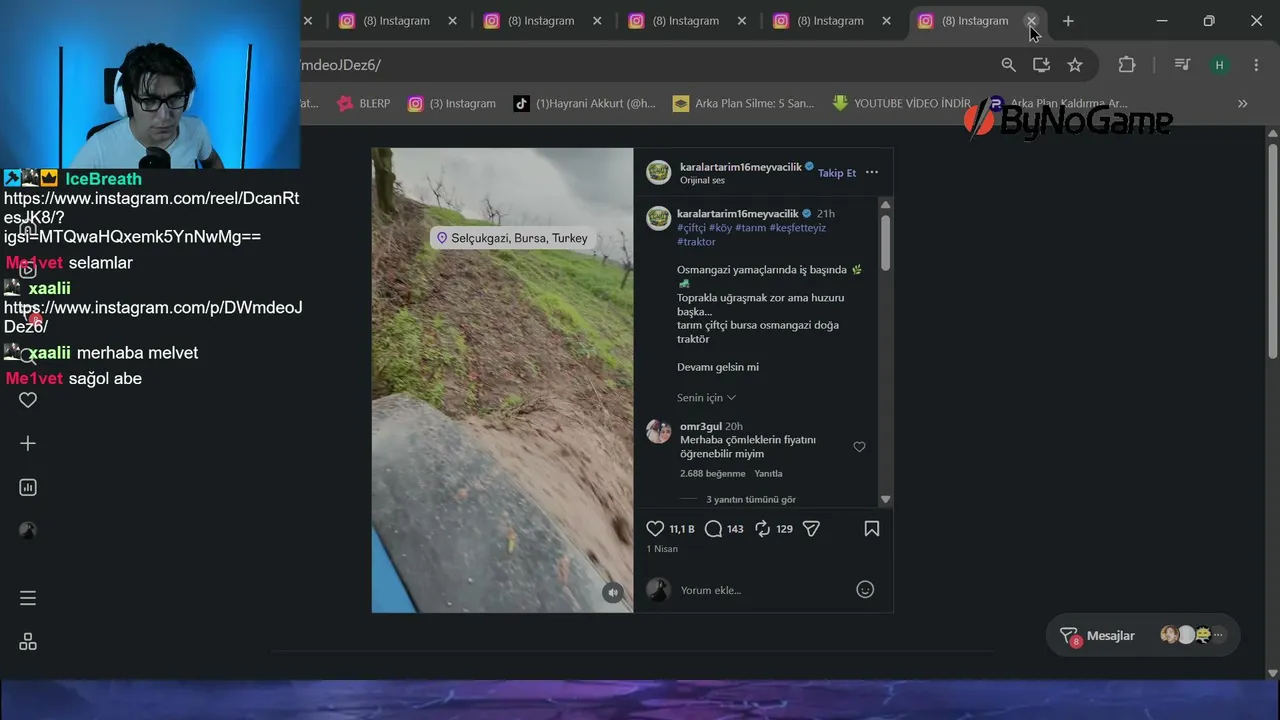Open the #çiftçi hashtag

pyautogui.click(x=691, y=228)
